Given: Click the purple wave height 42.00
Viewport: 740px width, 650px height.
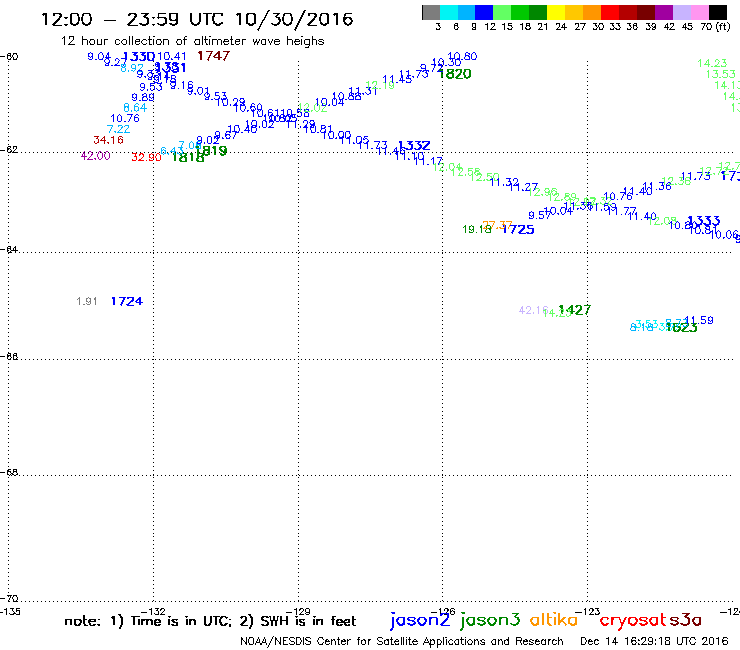Looking at the screenshot, I should (95, 156).
